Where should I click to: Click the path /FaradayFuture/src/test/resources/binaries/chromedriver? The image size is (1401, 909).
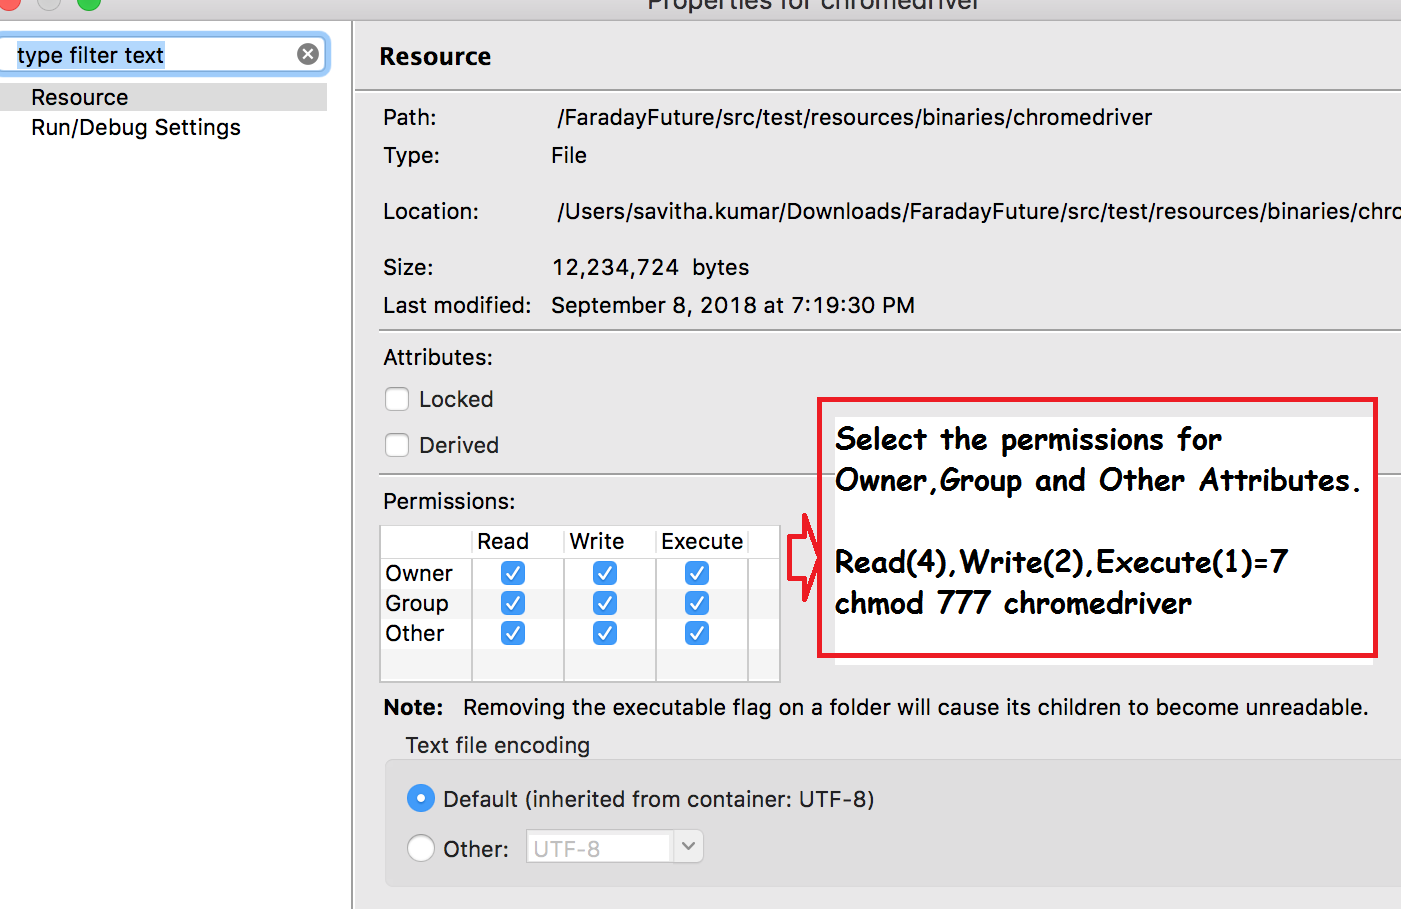pos(855,117)
